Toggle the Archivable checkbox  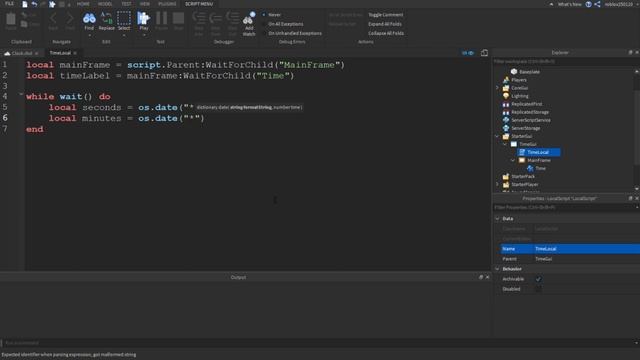click(x=538, y=279)
